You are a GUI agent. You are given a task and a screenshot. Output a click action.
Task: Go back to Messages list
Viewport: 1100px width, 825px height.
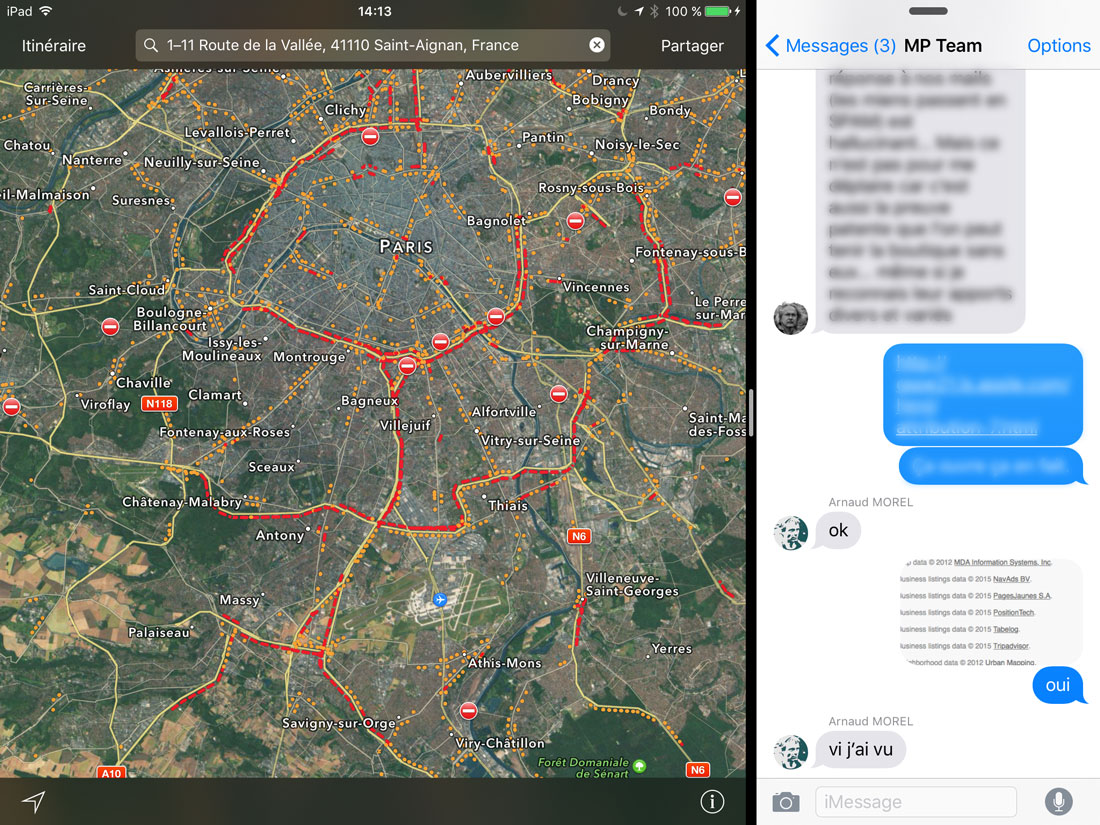831,46
